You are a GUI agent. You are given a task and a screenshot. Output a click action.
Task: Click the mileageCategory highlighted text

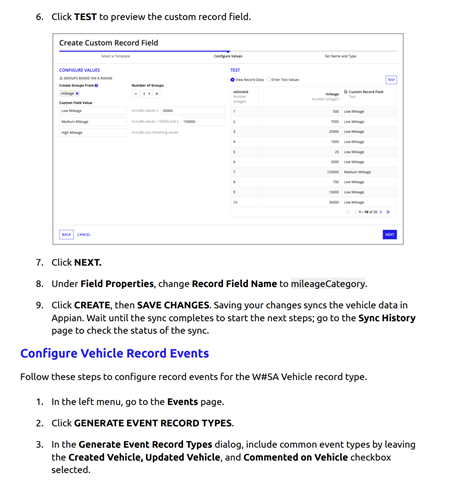[328, 284]
